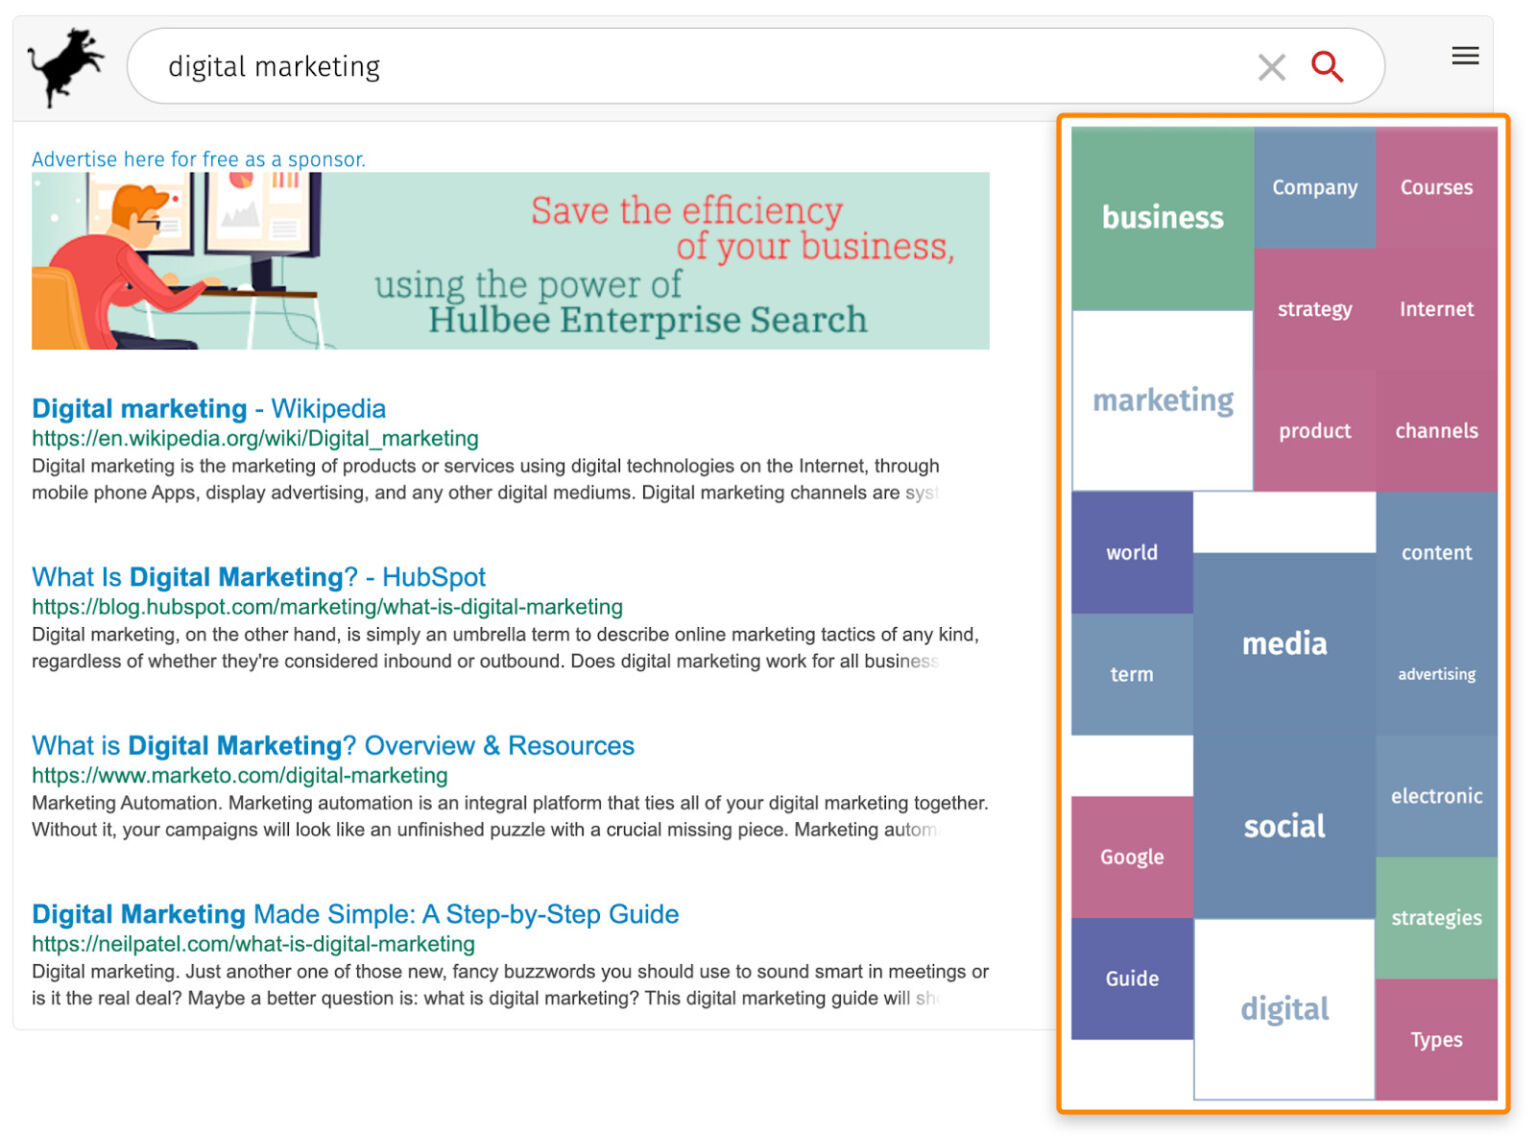Click the purple world tile
The width and height of the screenshot is (1536, 1136).
[x=1131, y=553]
